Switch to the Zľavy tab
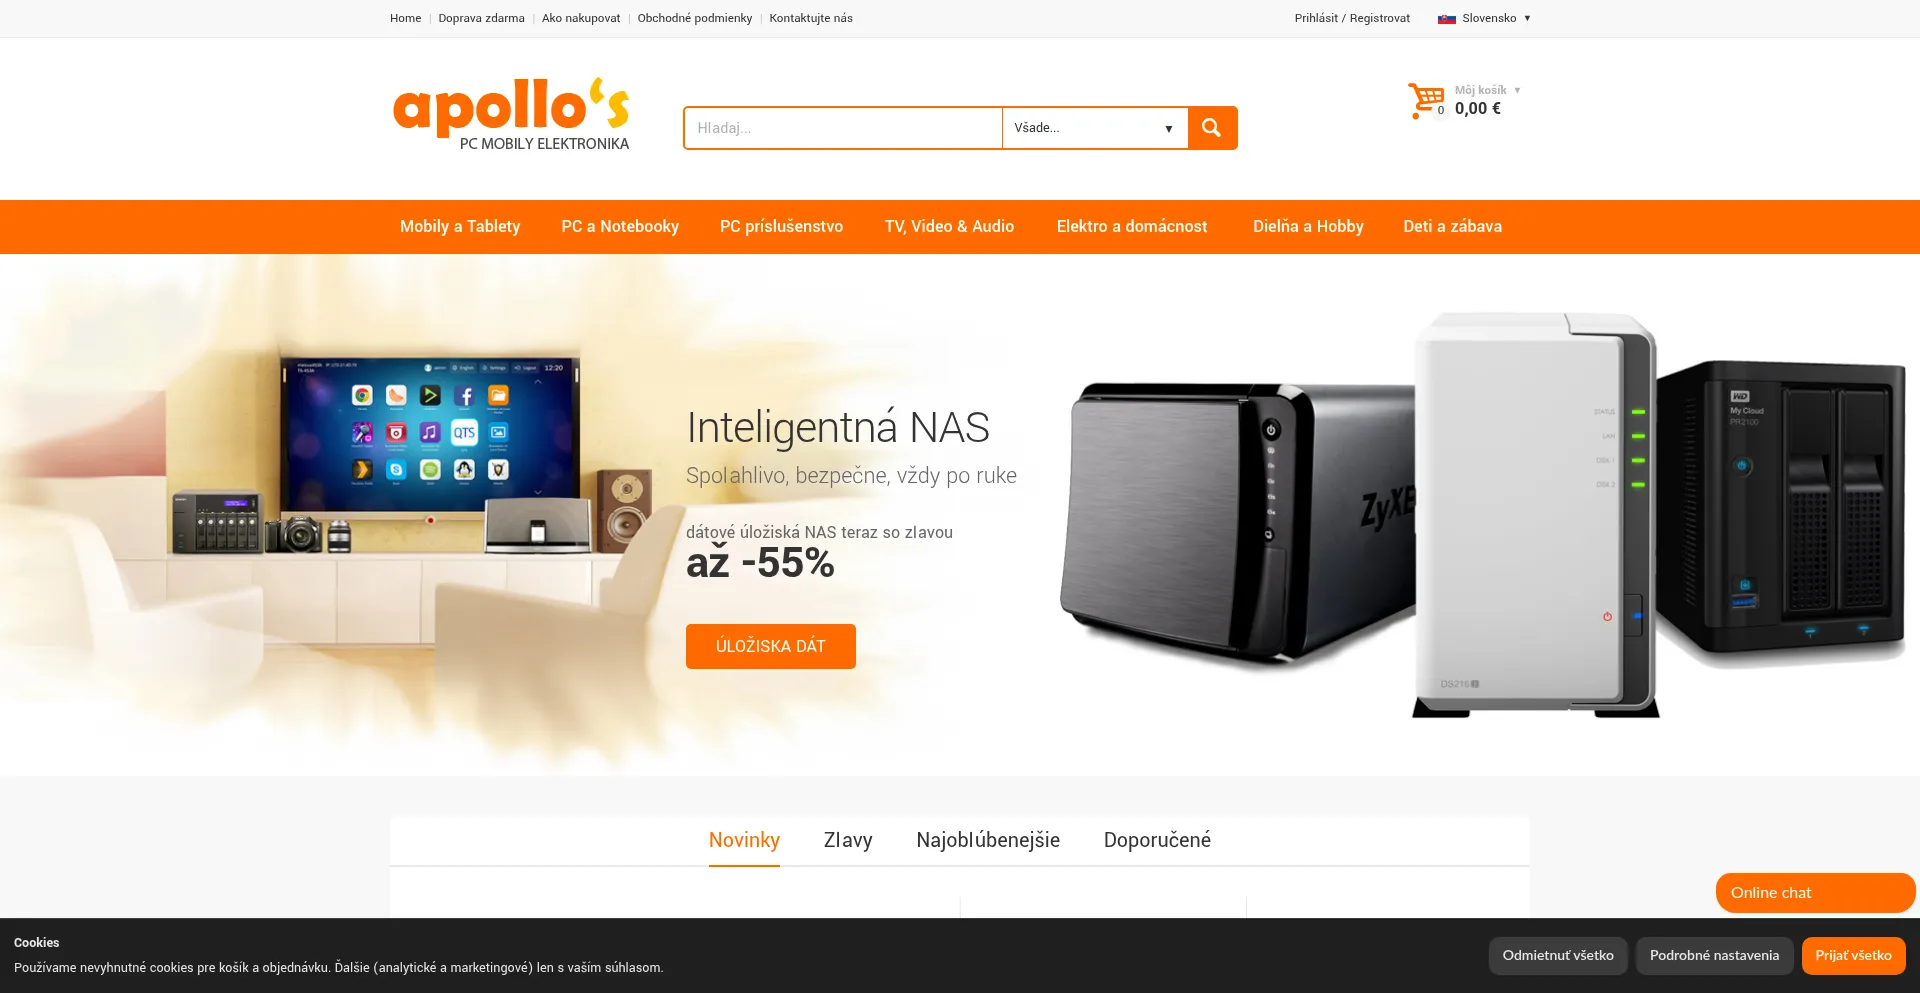The image size is (1920, 993). pos(848,840)
